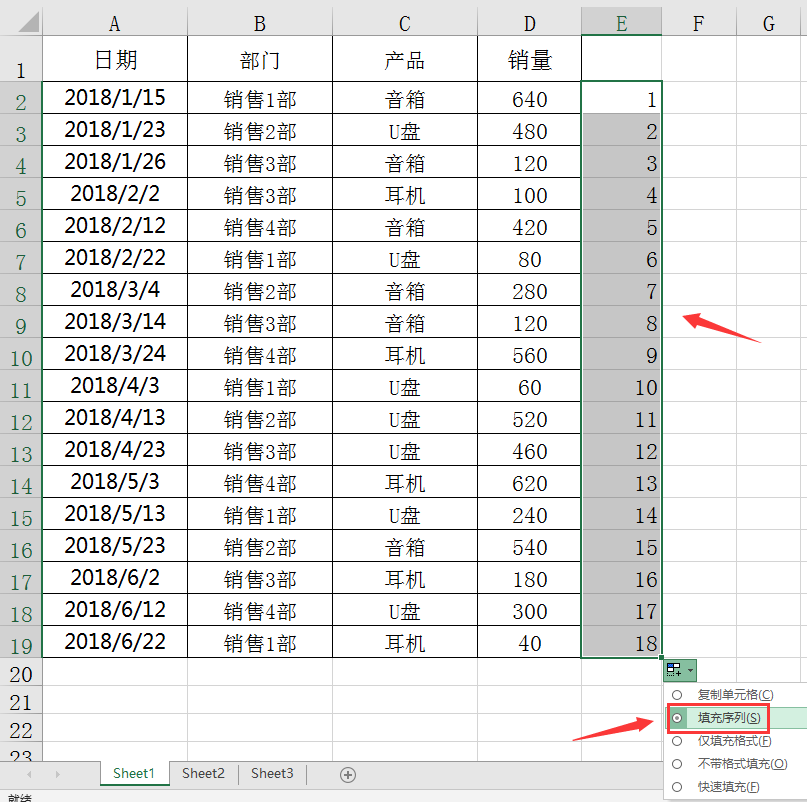
Task: Select row 1 header
Action: tap(21, 59)
